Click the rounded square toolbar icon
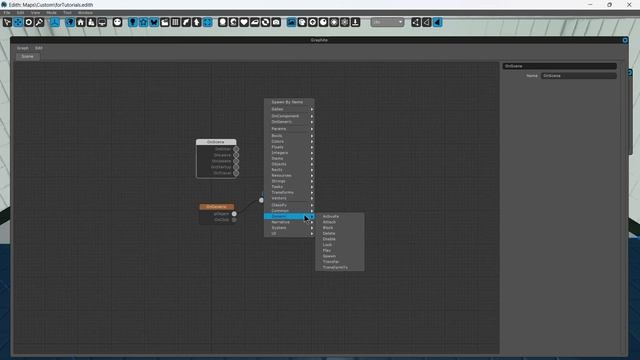640x360 pixels. pos(223,22)
